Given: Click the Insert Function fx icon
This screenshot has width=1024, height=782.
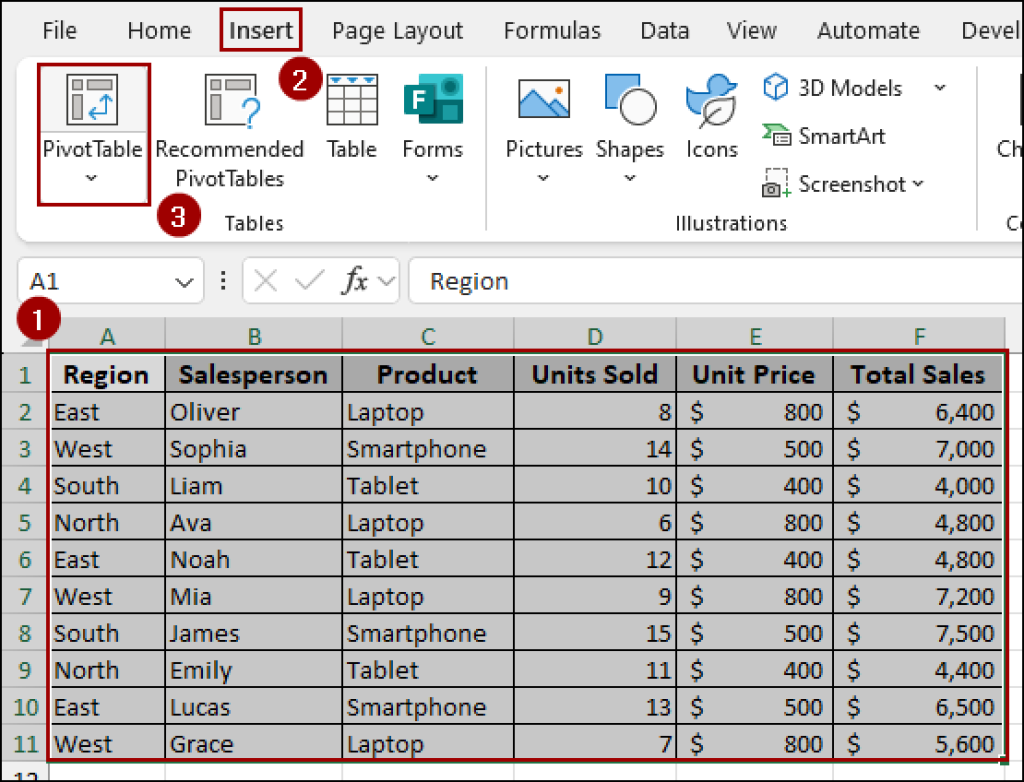Looking at the screenshot, I should click(355, 282).
